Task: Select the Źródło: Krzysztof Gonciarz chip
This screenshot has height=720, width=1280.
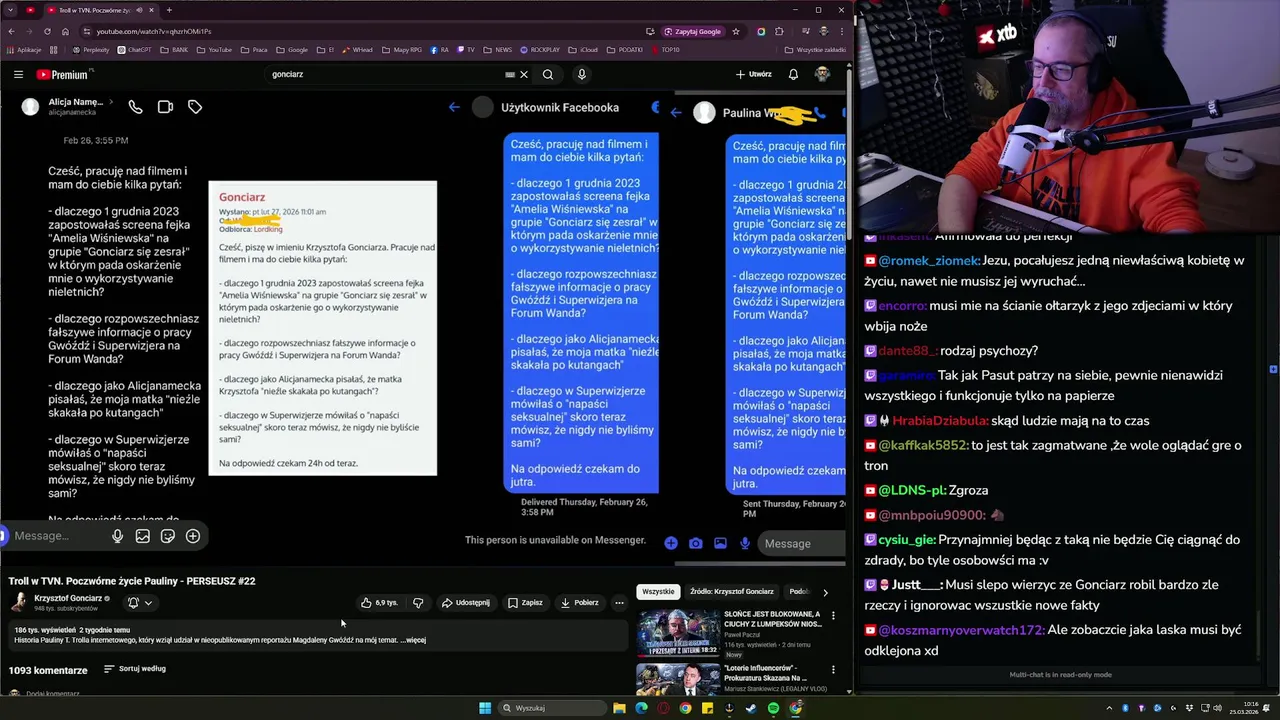Action: [x=732, y=592]
